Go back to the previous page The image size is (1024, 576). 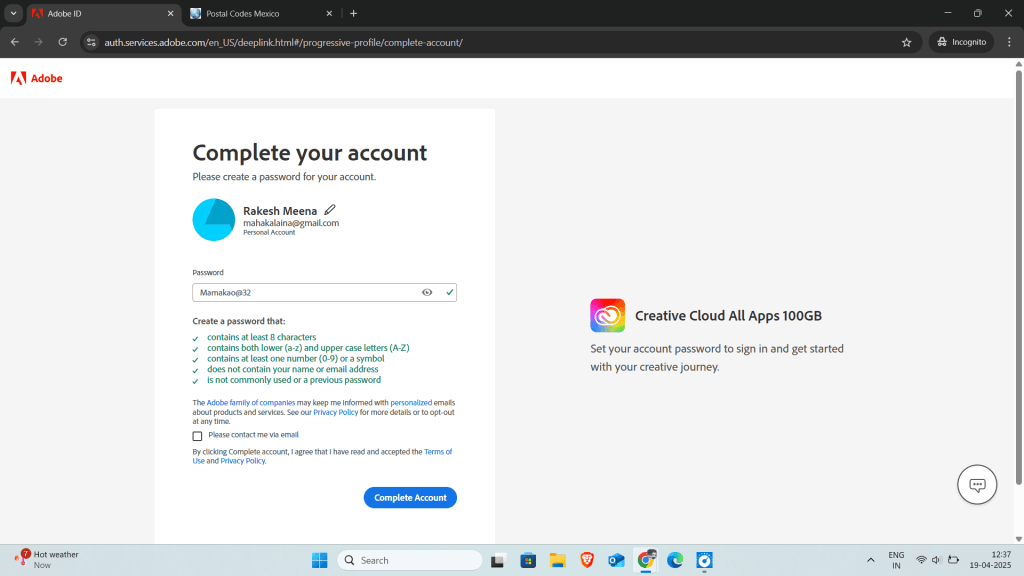pyautogui.click(x=14, y=42)
